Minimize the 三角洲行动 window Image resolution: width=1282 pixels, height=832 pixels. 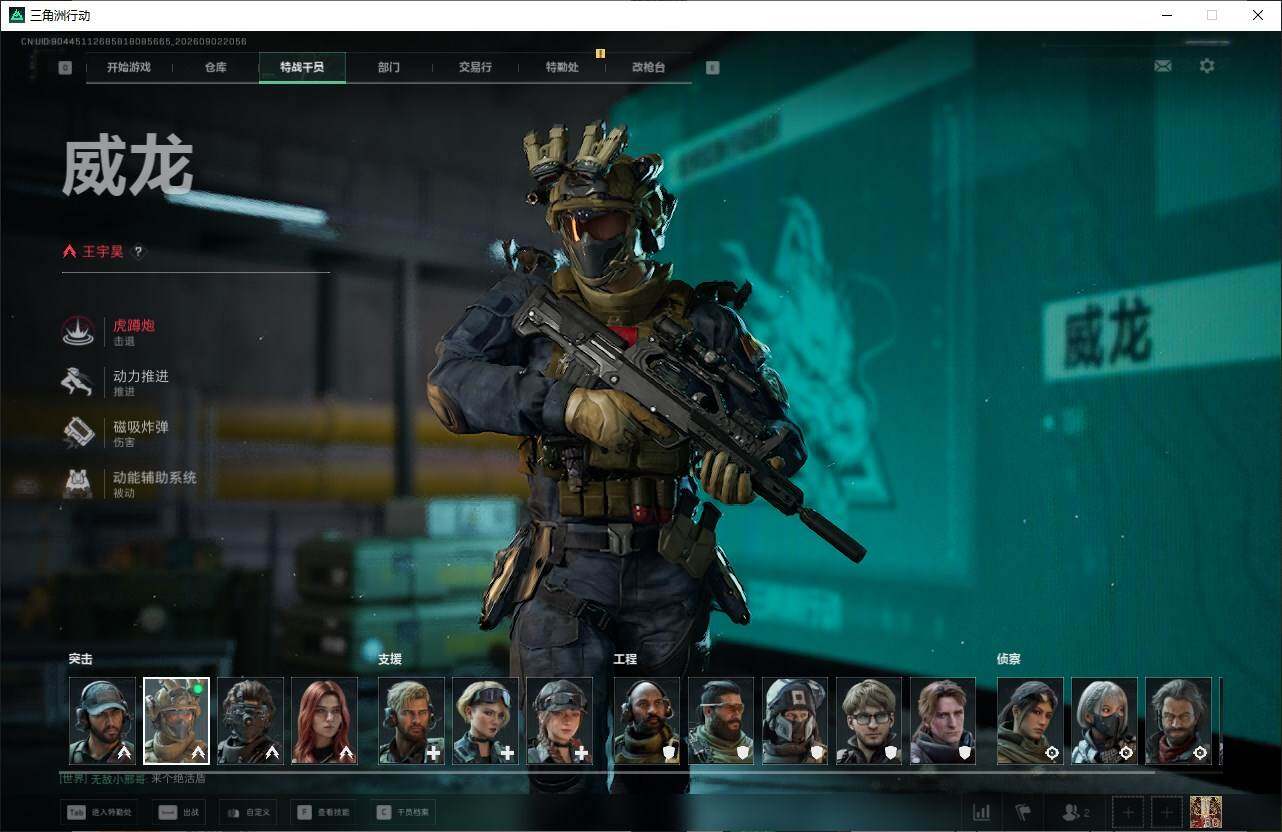pyautogui.click(x=1167, y=15)
